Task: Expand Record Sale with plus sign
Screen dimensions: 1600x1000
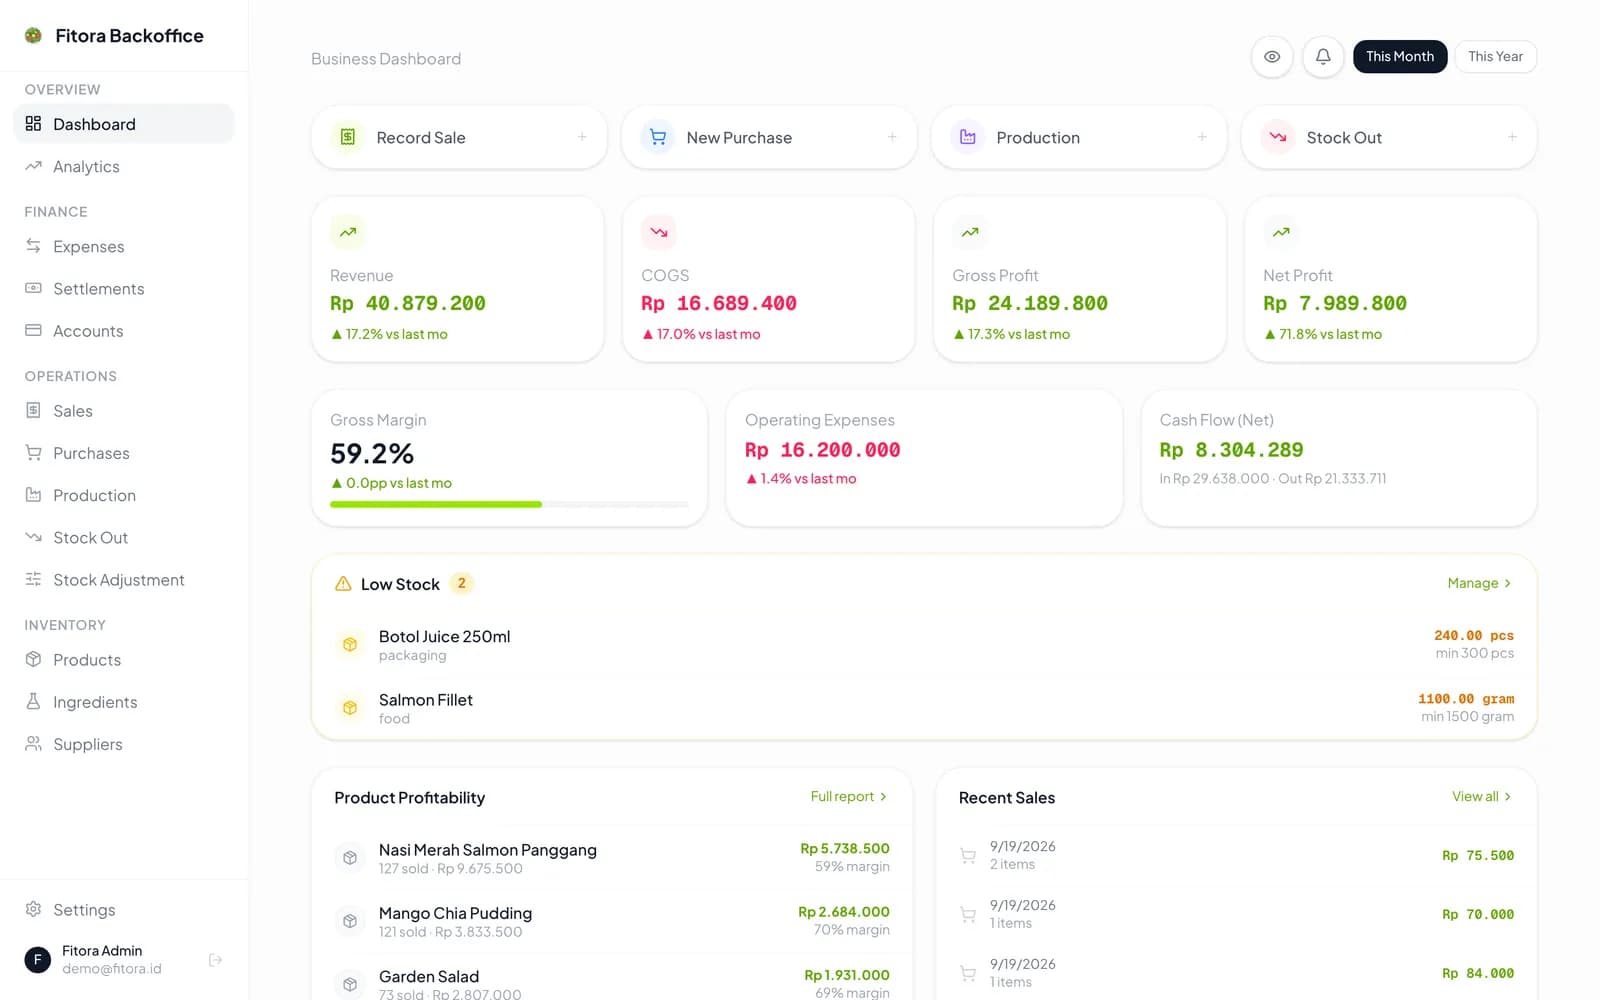Action: click(x=582, y=137)
